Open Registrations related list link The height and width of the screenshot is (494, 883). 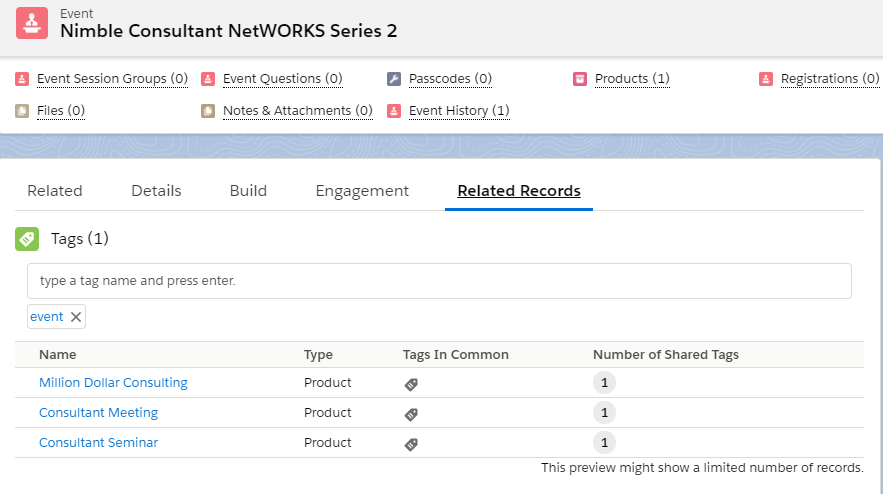click(829, 79)
